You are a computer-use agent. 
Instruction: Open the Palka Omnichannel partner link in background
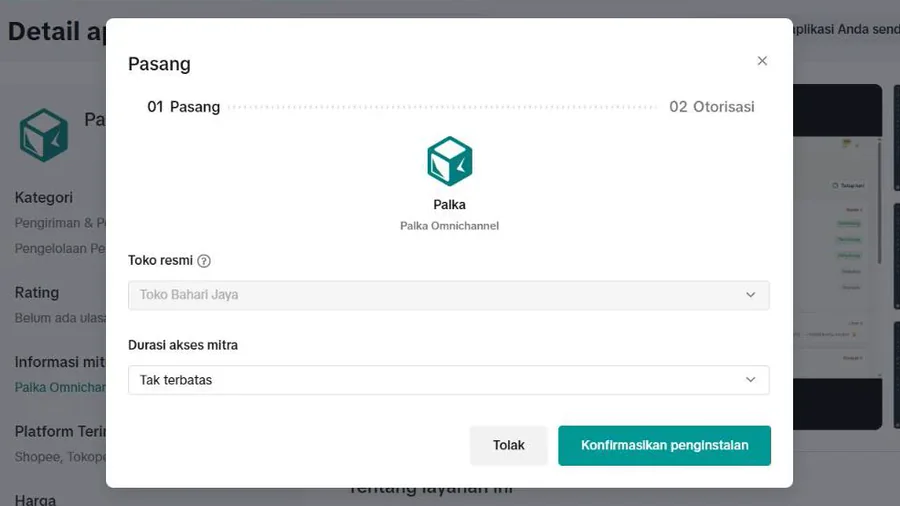[x=60, y=387]
